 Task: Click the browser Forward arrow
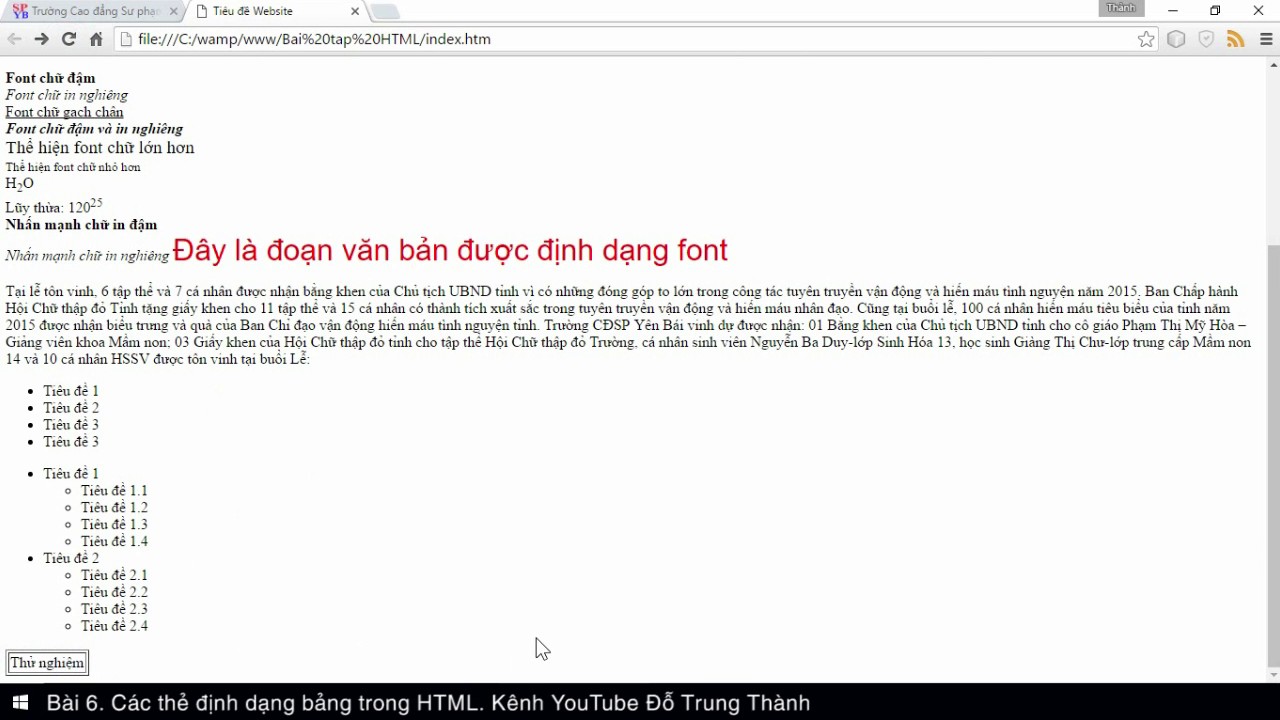(41, 39)
